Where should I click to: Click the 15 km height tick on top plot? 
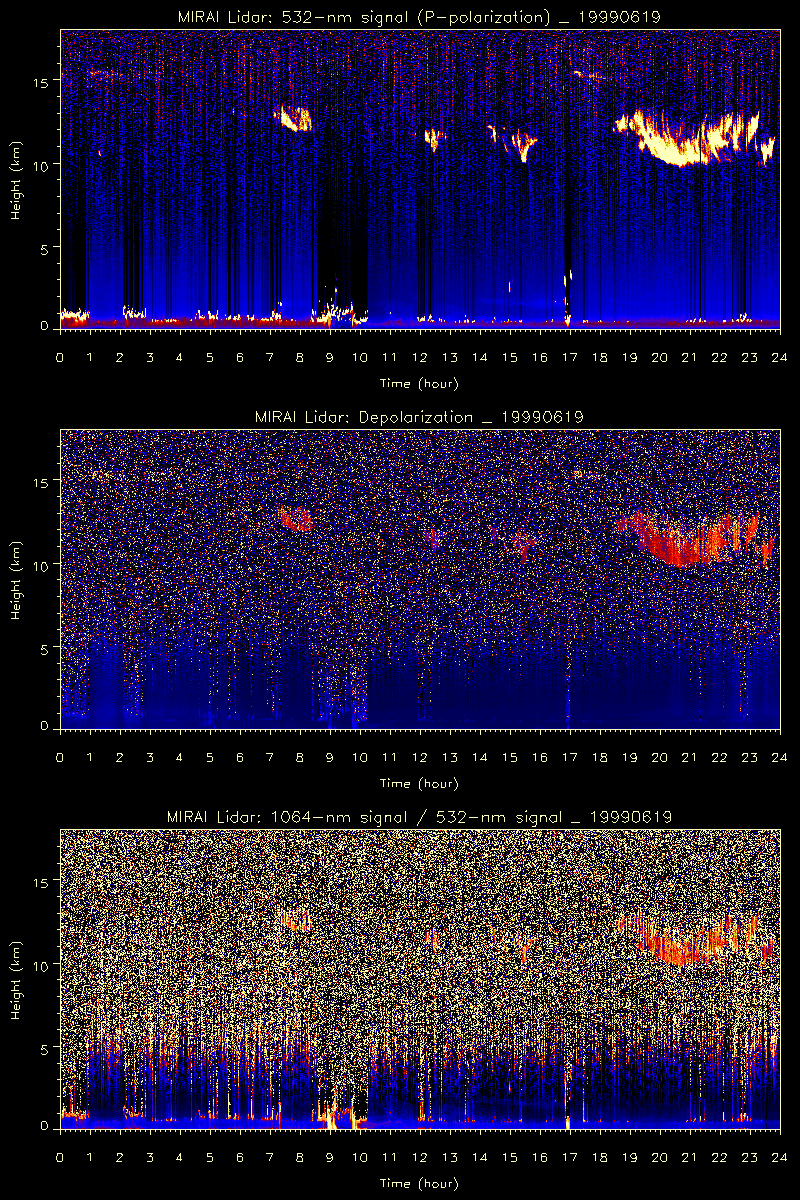[44, 79]
